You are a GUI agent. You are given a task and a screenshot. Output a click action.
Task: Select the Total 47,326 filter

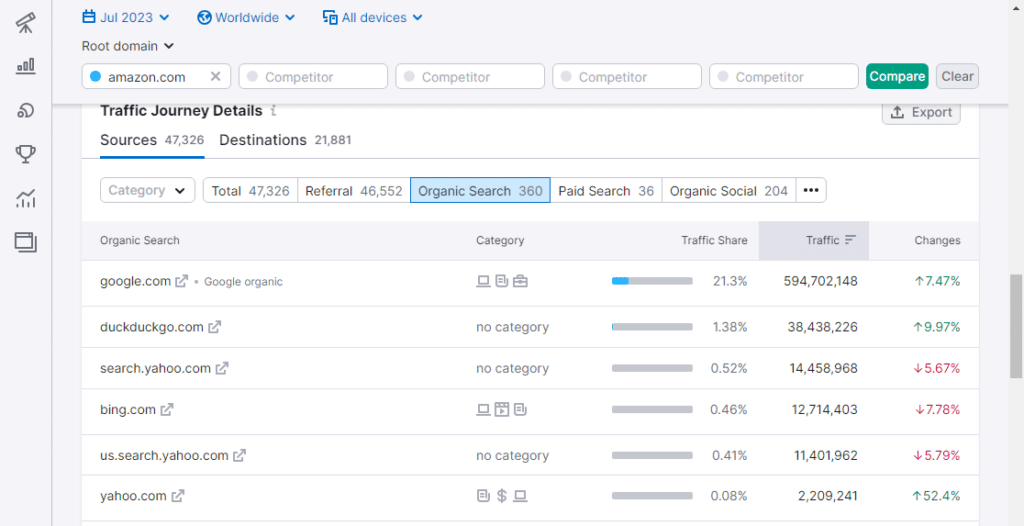click(251, 190)
